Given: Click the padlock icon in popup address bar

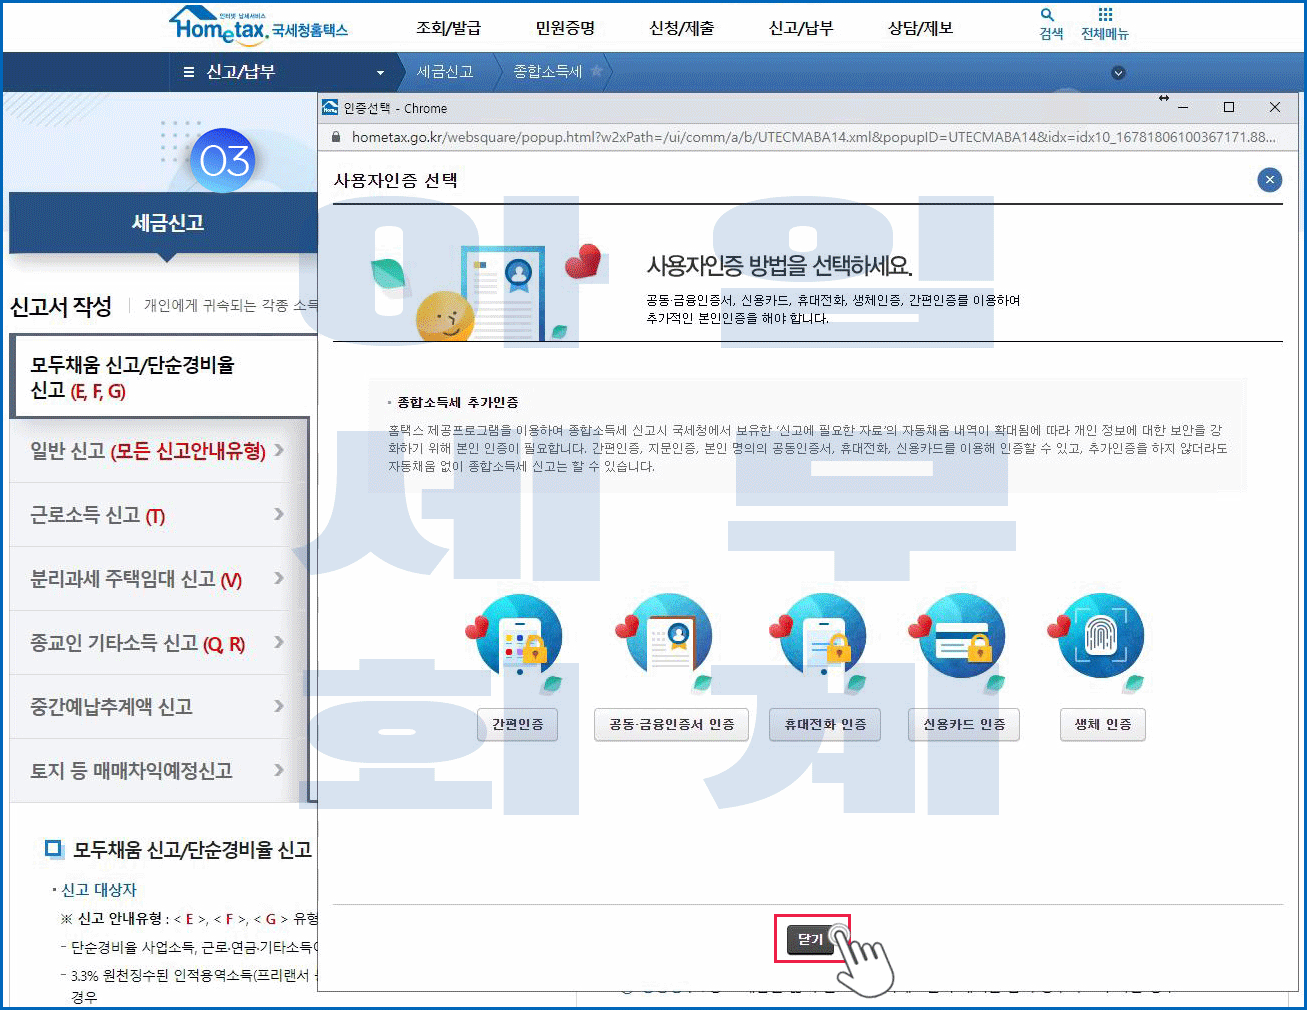Looking at the screenshot, I should tap(336, 137).
